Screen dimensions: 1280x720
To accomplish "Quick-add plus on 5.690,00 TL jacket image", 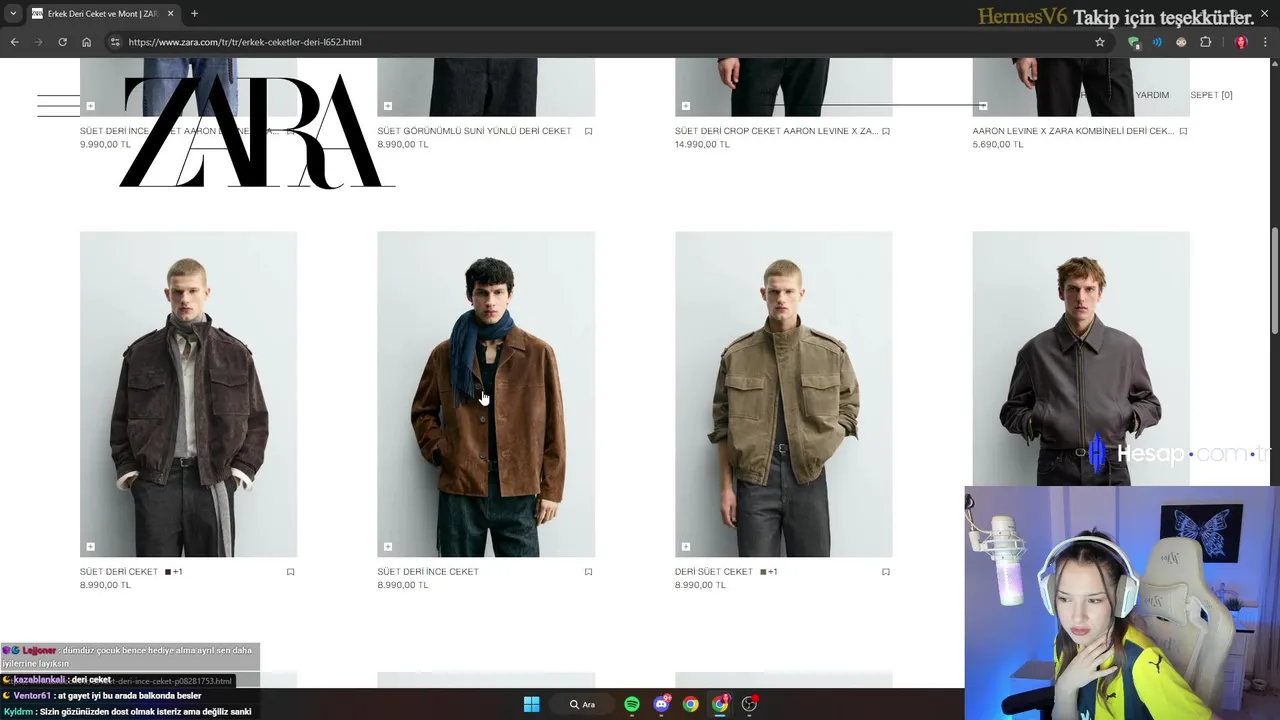I will [983, 106].
